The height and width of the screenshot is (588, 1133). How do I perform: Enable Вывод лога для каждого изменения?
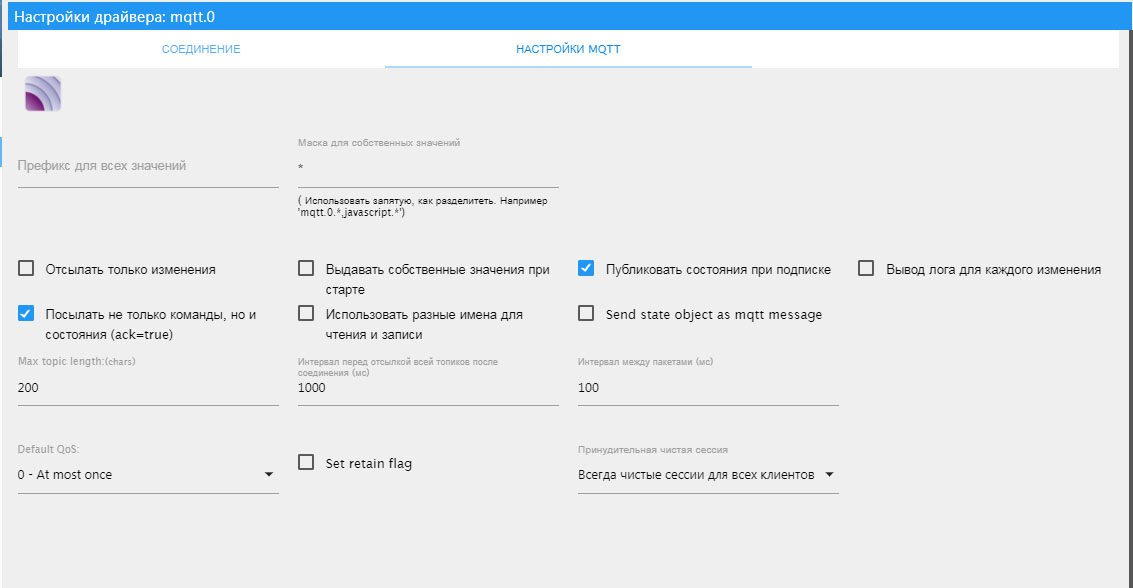tap(867, 269)
